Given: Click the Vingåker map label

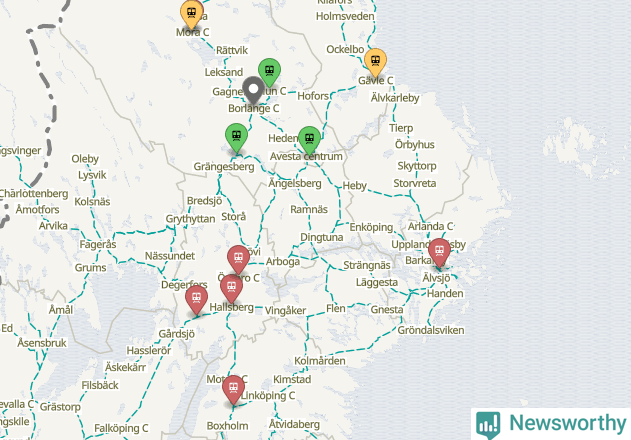Looking at the screenshot, I should (x=285, y=311).
